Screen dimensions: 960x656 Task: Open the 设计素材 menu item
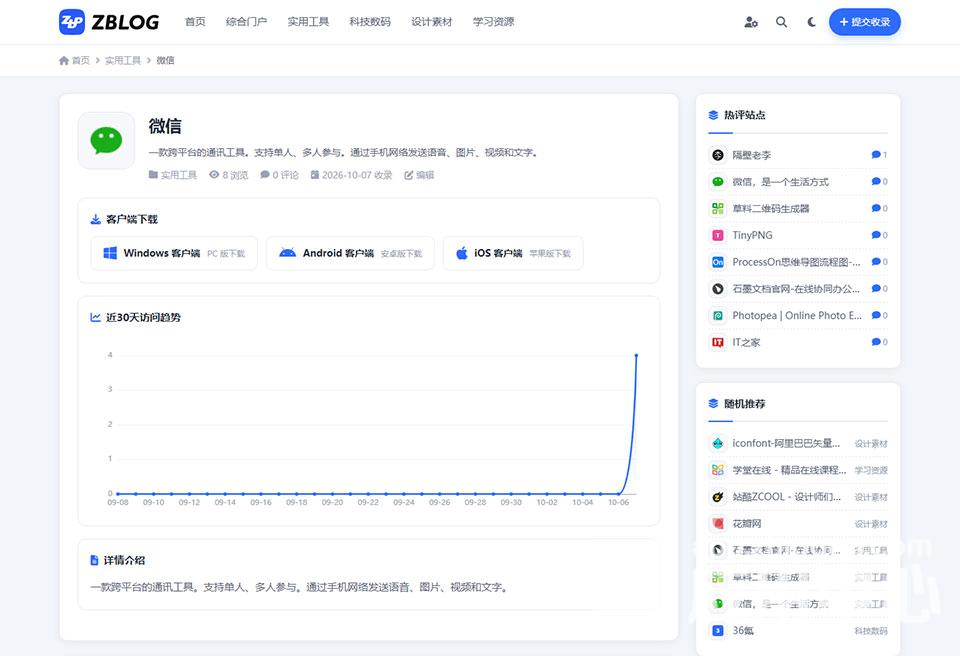tap(432, 22)
